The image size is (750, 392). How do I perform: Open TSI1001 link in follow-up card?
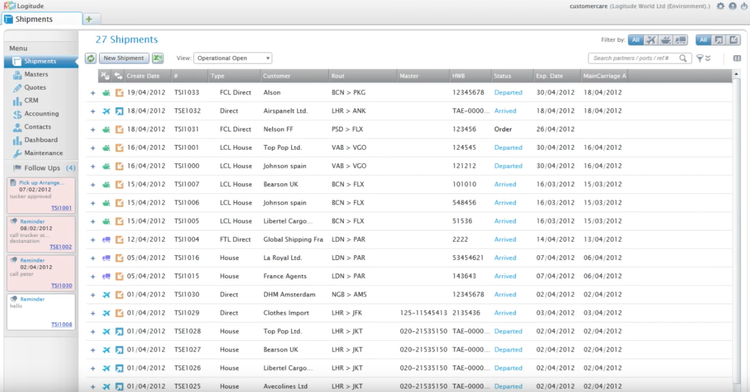pos(62,208)
